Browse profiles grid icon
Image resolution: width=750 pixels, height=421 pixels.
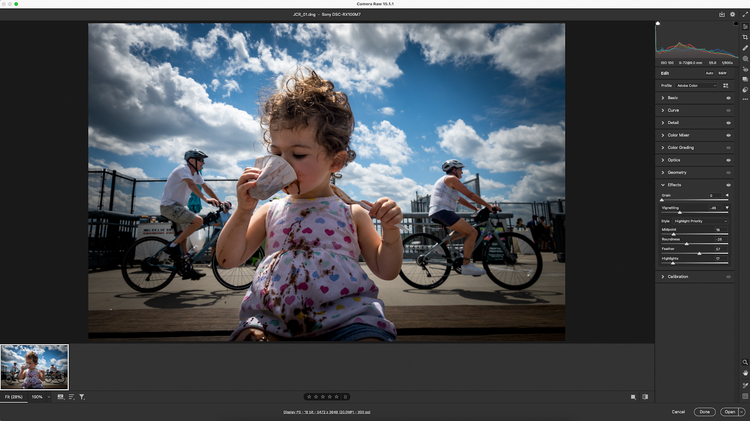tap(726, 86)
